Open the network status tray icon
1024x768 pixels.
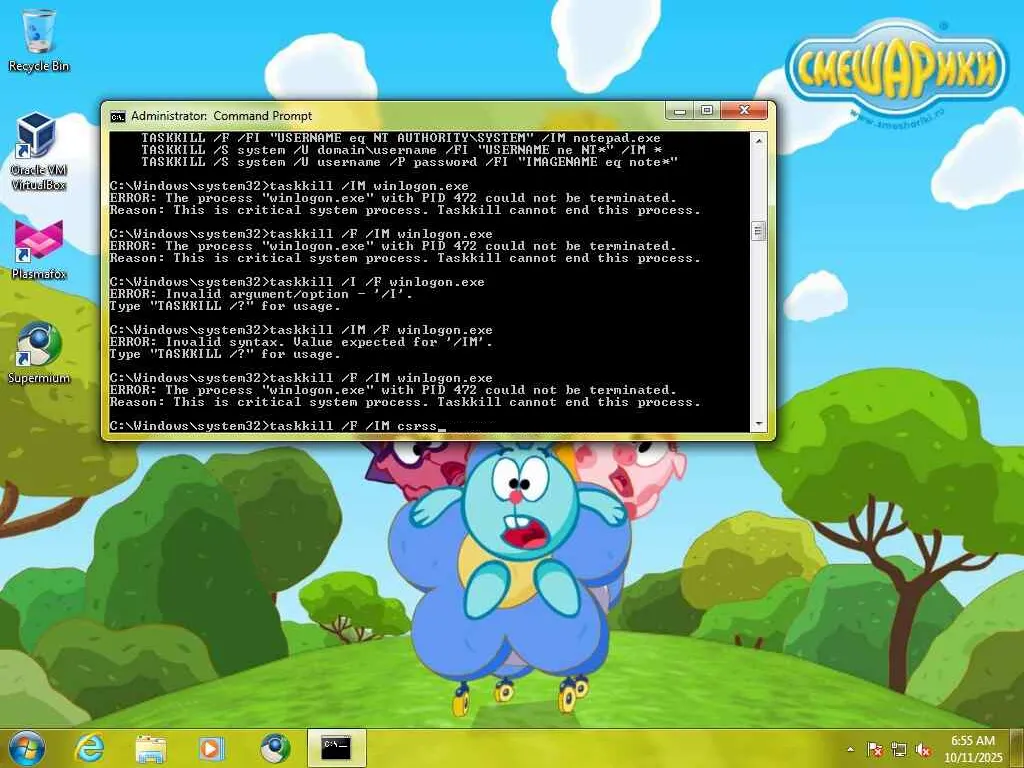(899, 750)
